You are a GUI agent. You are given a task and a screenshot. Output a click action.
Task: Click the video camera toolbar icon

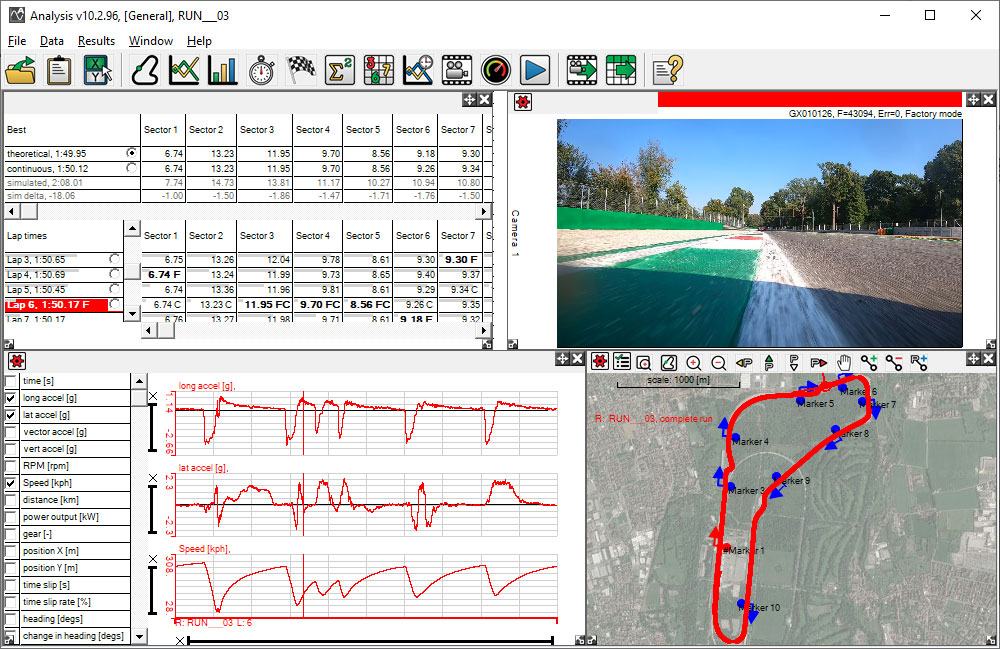pos(457,70)
